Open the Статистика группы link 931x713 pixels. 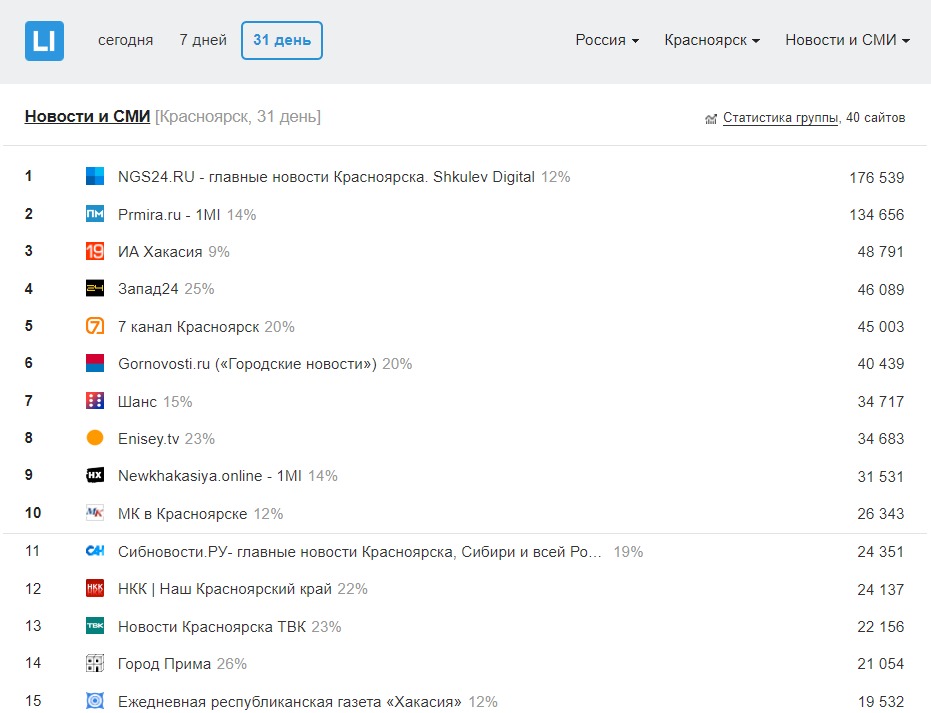click(780, 118)
